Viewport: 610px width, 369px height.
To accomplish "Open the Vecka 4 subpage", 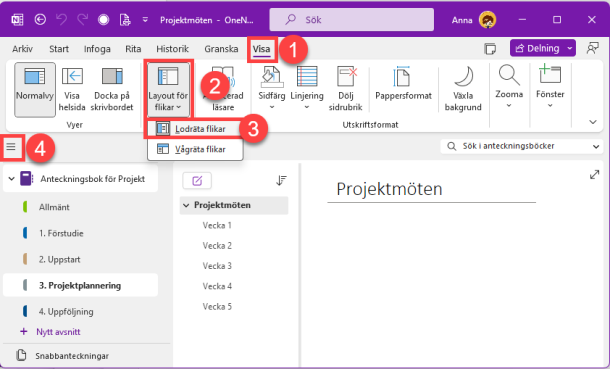I will tap(217, 286).
